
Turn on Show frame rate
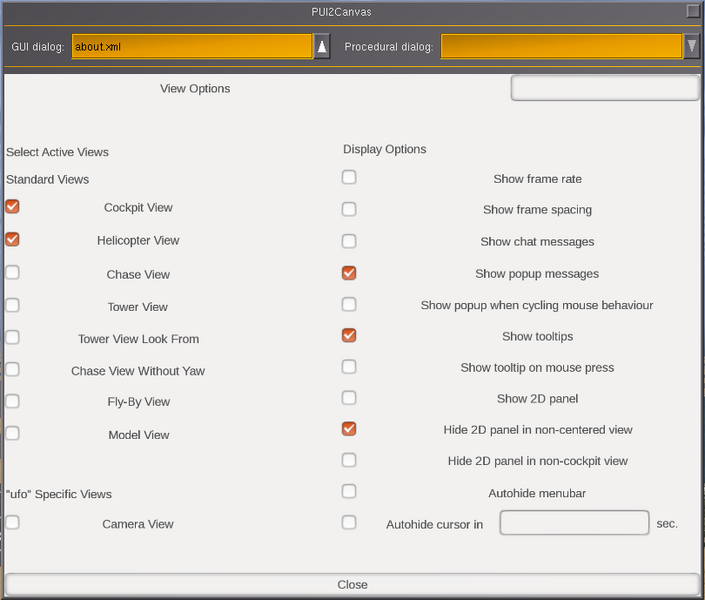[349, 177]
